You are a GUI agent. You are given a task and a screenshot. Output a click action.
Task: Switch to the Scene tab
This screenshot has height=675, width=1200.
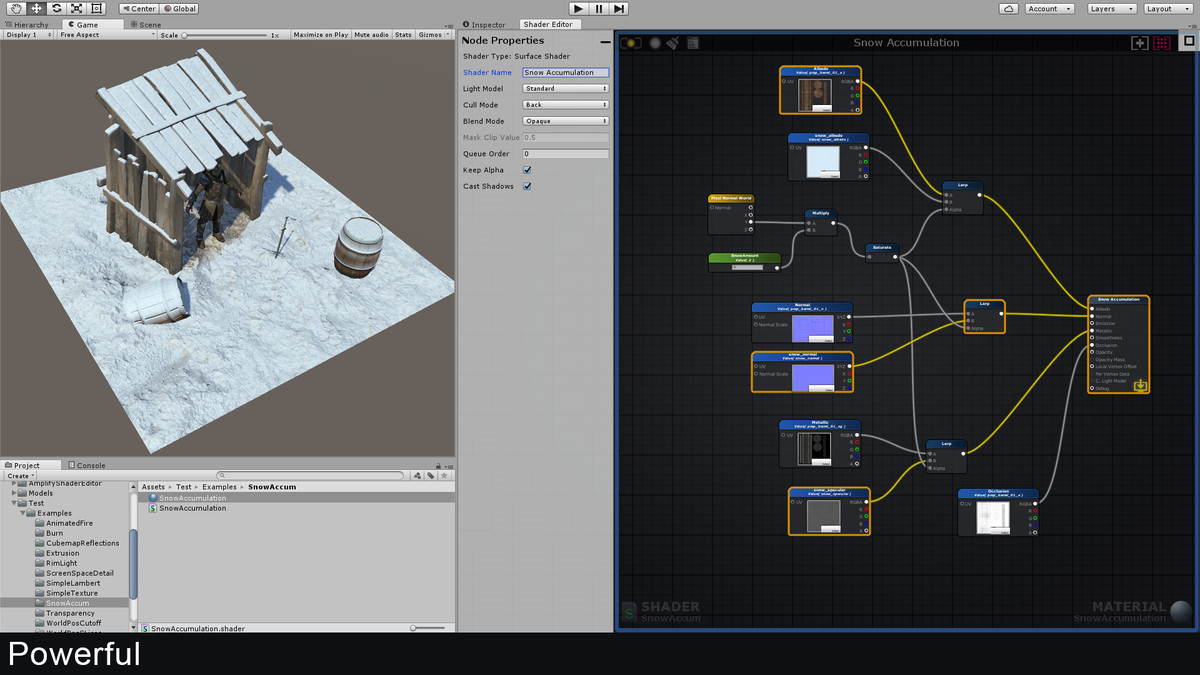pos(145,24)
